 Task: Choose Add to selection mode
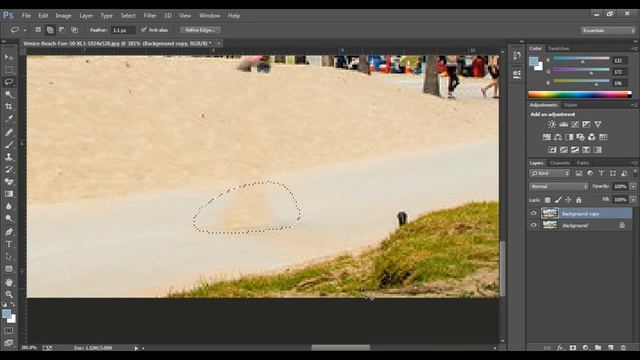pos(50,30)
